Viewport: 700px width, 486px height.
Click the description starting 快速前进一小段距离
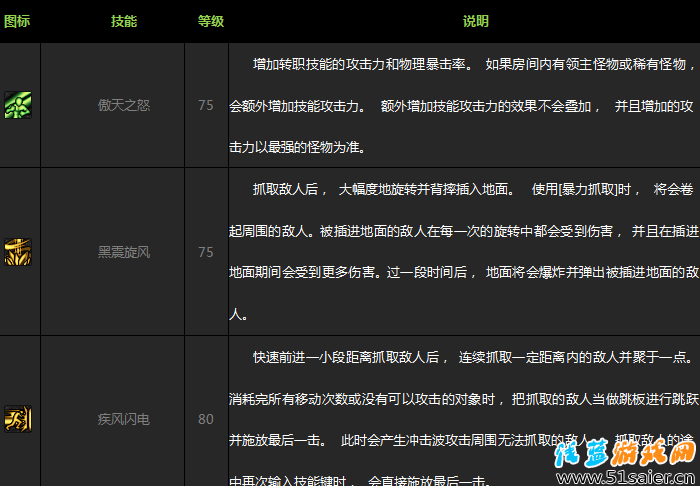[x=464, y=420]
